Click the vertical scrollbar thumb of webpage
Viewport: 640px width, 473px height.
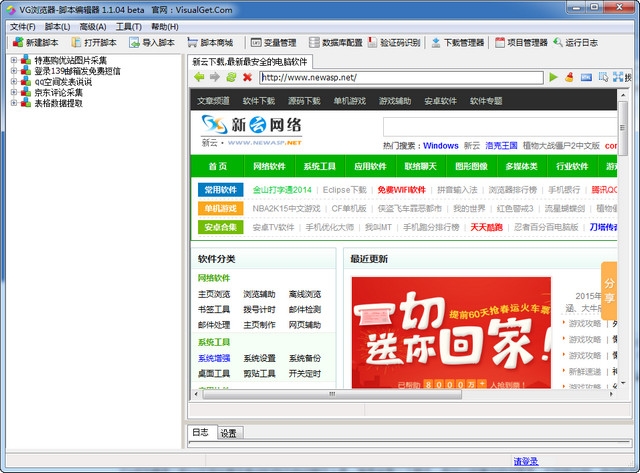coord(622,128)
